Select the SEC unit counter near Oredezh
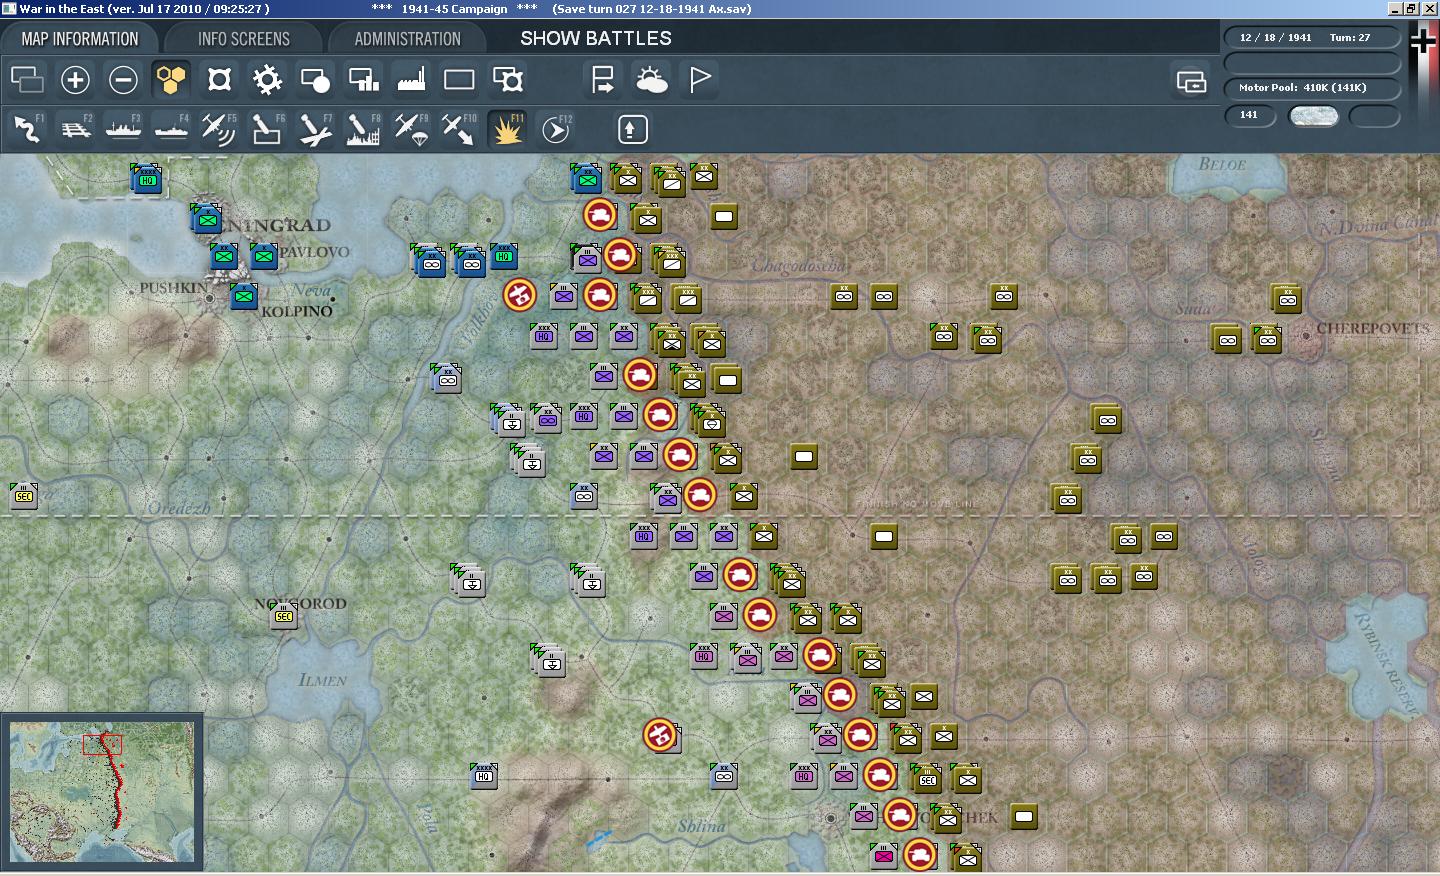The width and height of the screenshot is (1440, 876). coord(24,496)
